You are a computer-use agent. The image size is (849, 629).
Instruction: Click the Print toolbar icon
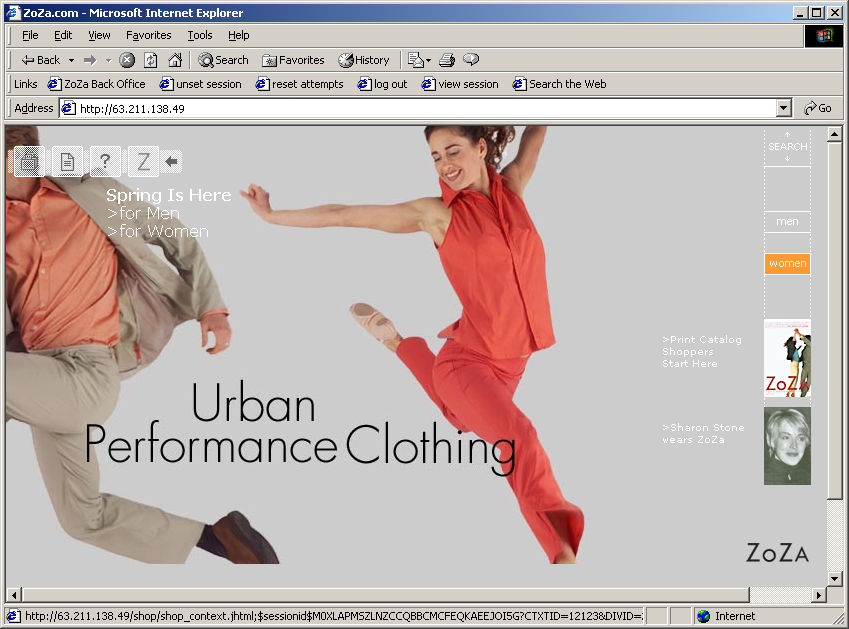point(447,60)
